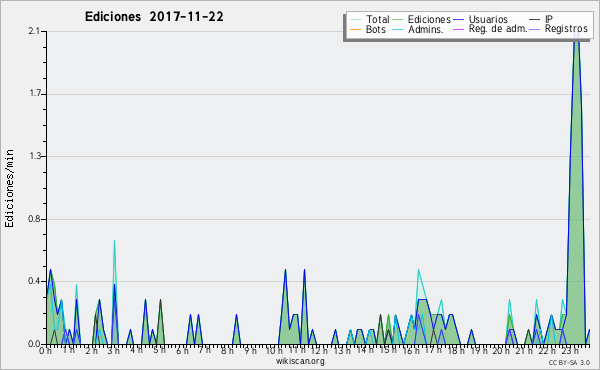Select the 'Ediciones' legend entry

point(429,19)
